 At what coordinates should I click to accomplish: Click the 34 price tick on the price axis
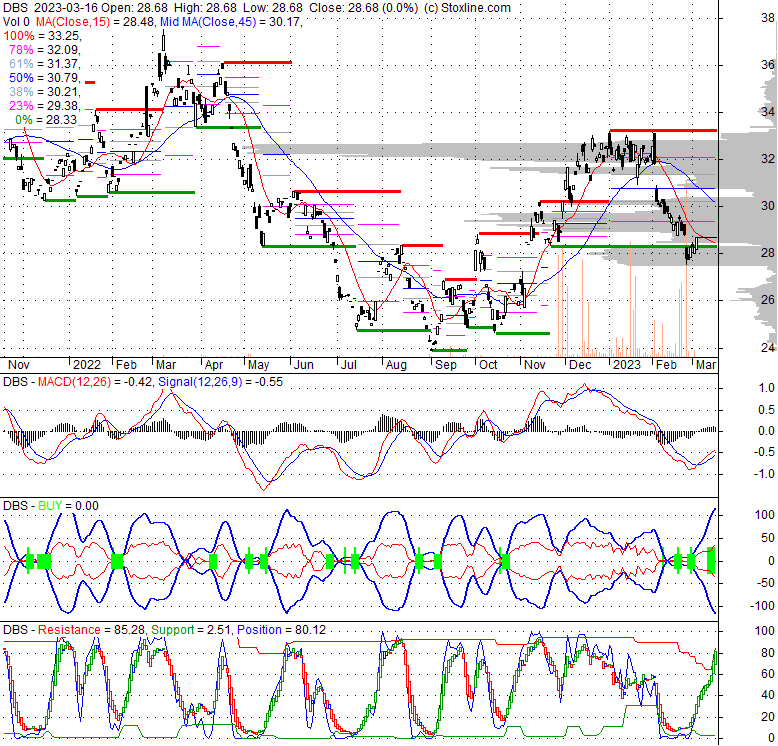point(768,112)
